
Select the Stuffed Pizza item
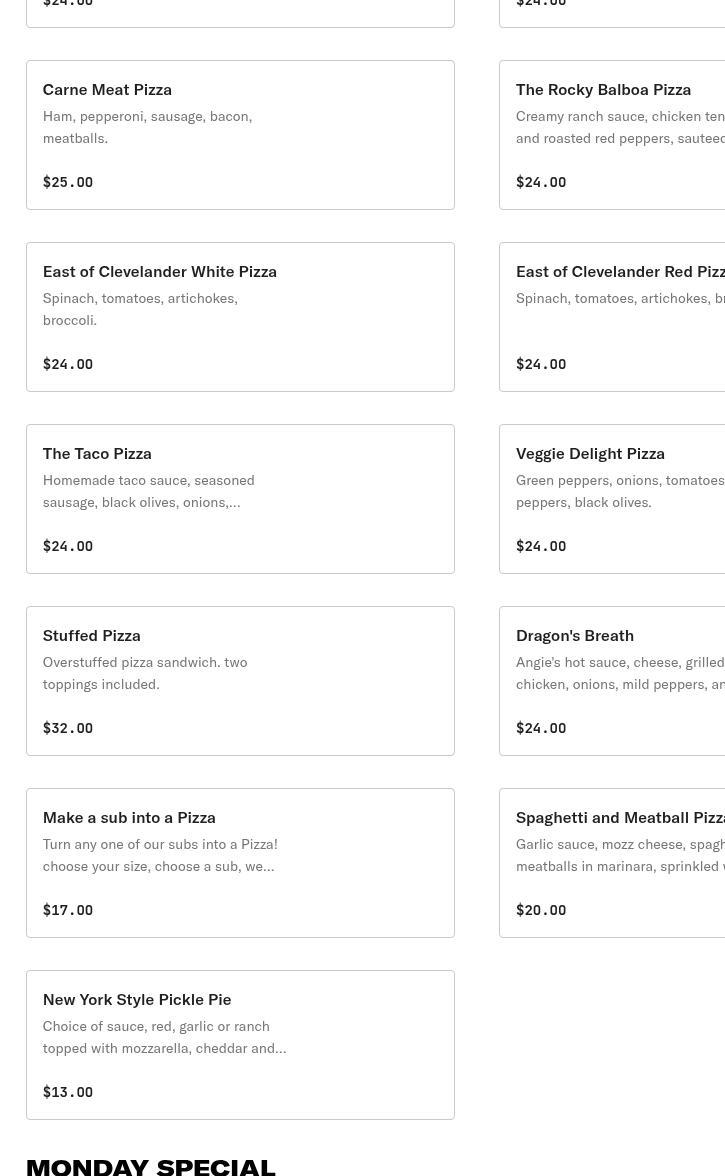(x=240, y=681)
